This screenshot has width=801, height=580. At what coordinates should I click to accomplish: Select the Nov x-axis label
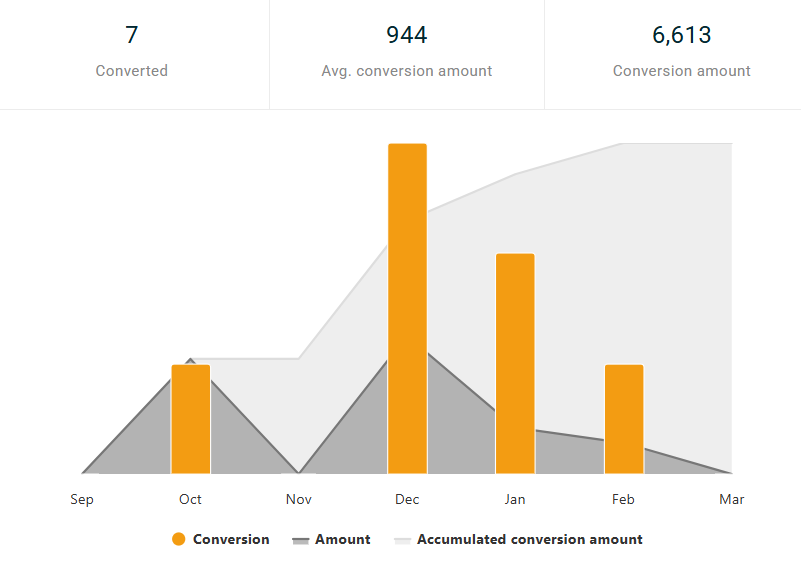click(298, 499)
